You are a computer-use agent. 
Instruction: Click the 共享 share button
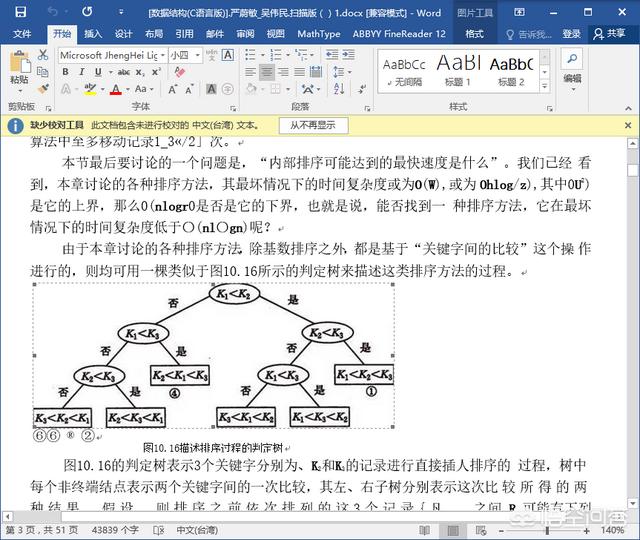coord(610,34)
